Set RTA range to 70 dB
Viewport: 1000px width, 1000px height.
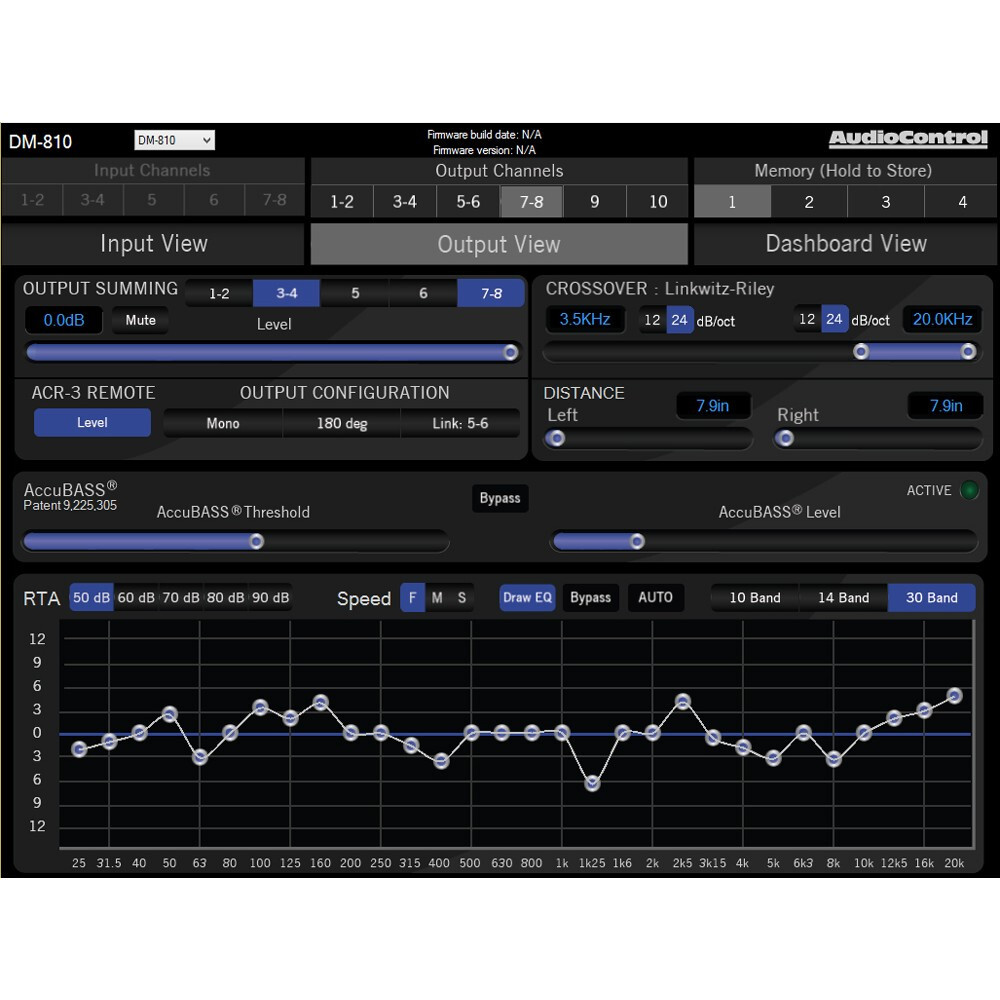[180, 598]
